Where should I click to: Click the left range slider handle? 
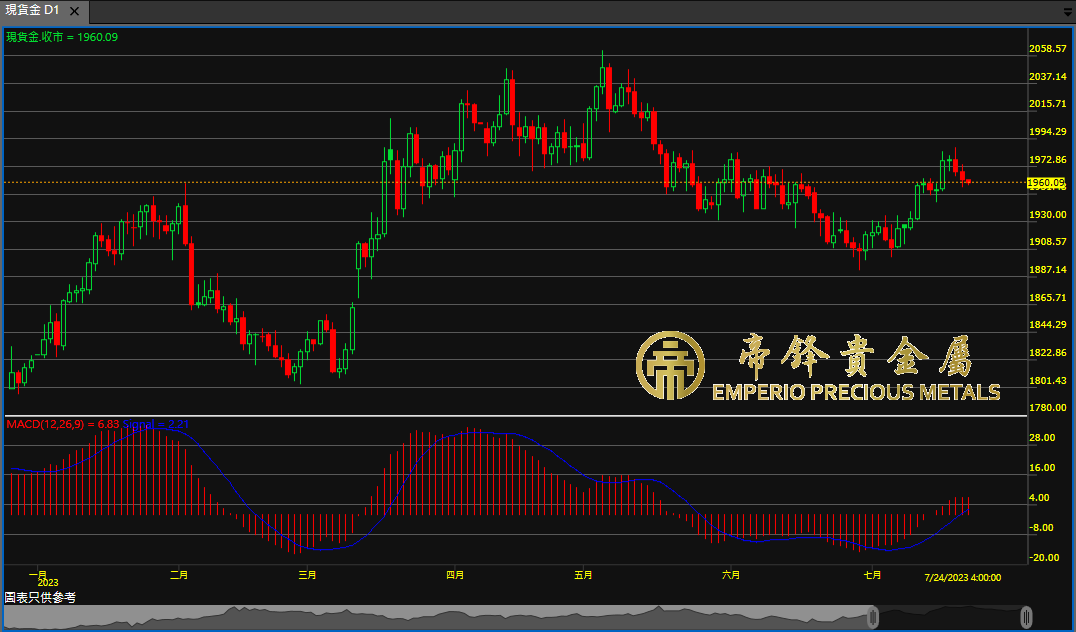point(873,618)
